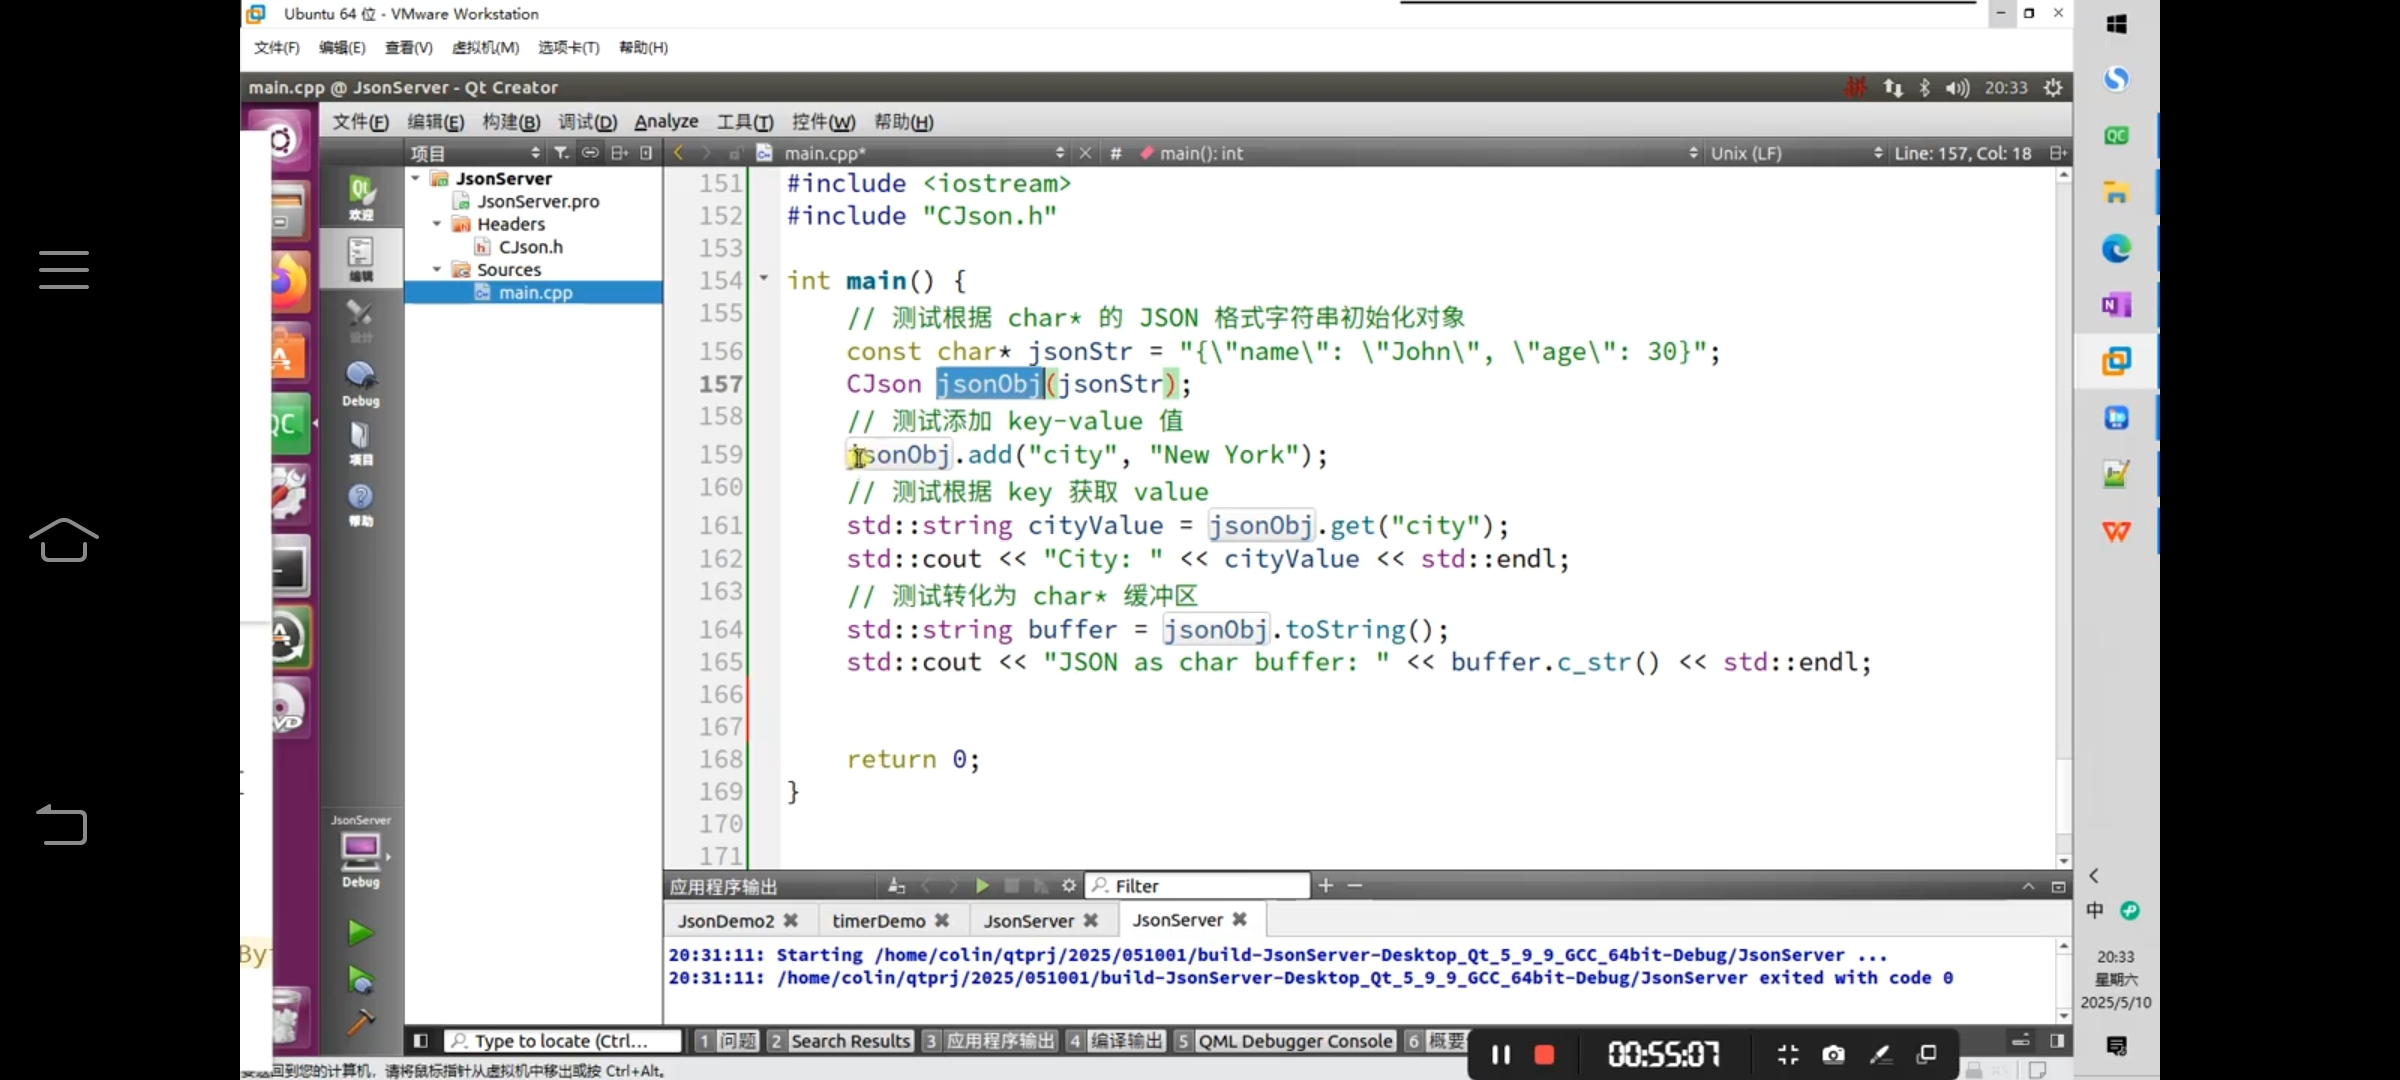Screen dimensions: 2400x1080
Task: Click the green Run button in sidebar
Action: 360,933
